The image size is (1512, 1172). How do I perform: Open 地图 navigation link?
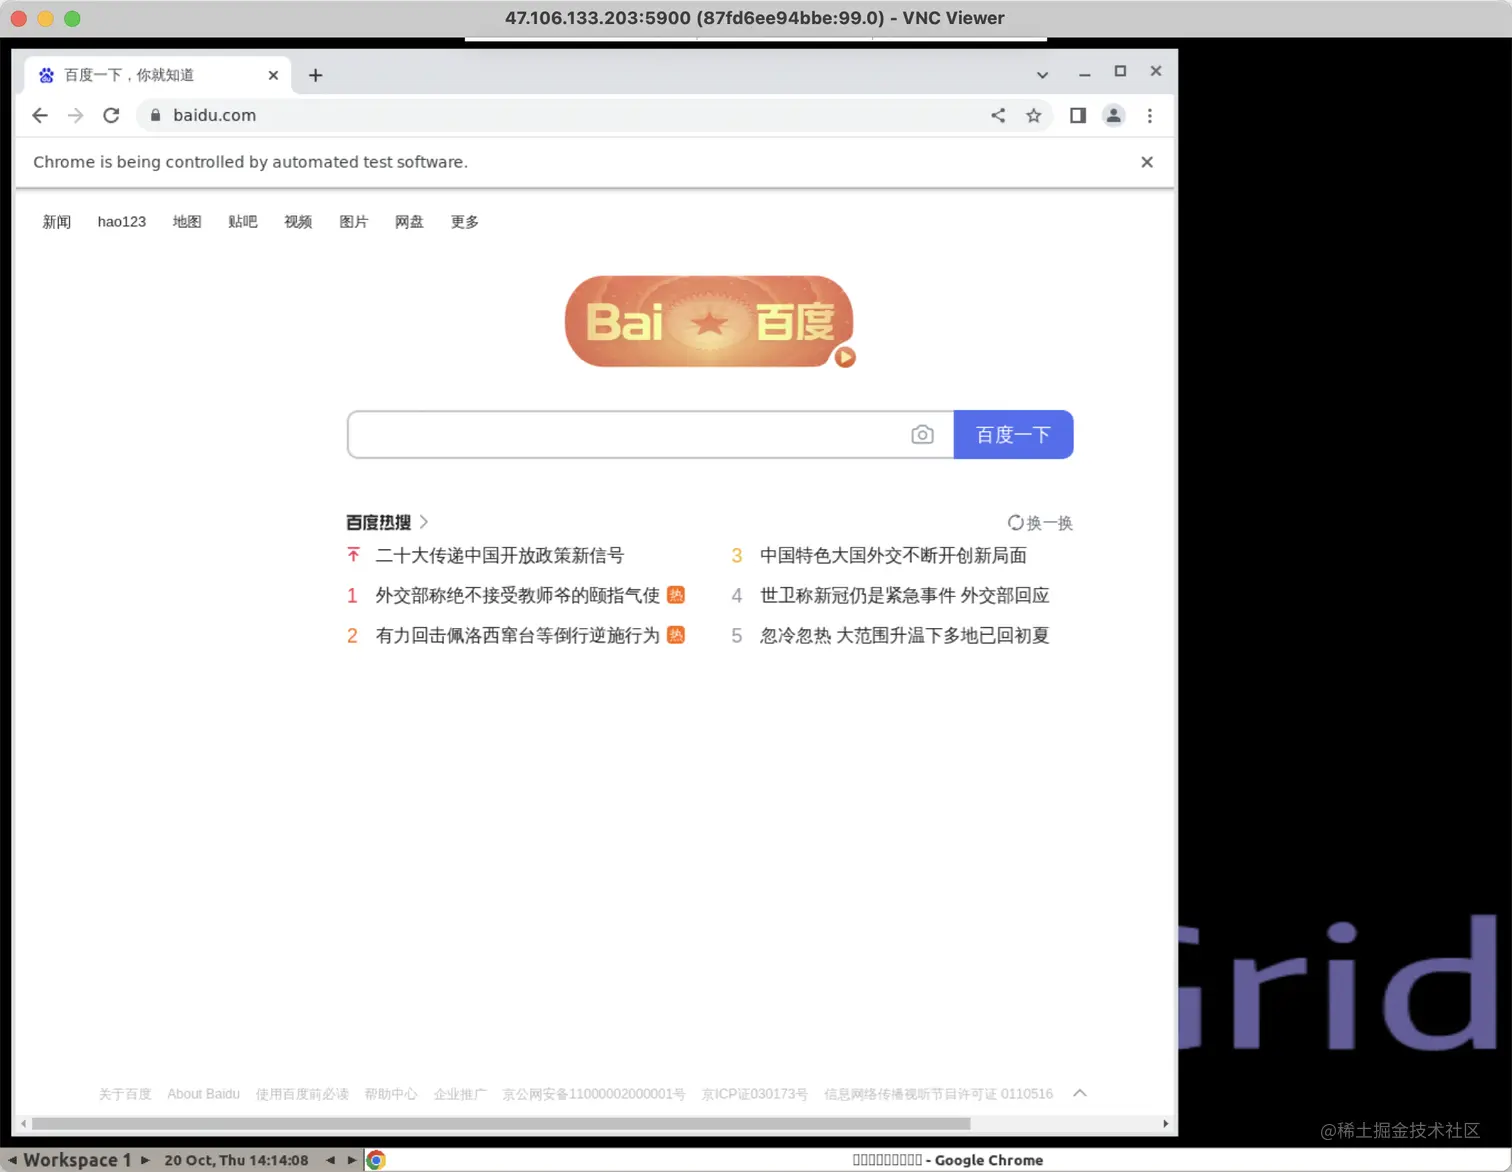coord(187,222)
